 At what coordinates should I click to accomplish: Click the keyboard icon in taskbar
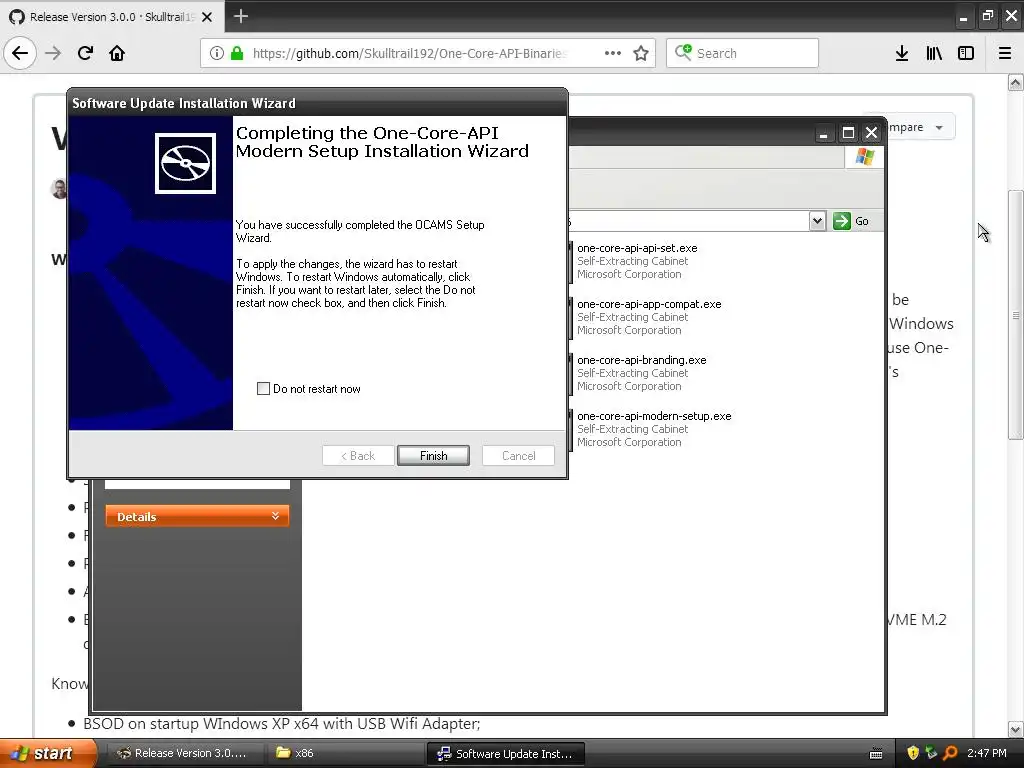[x=876, y=754]
